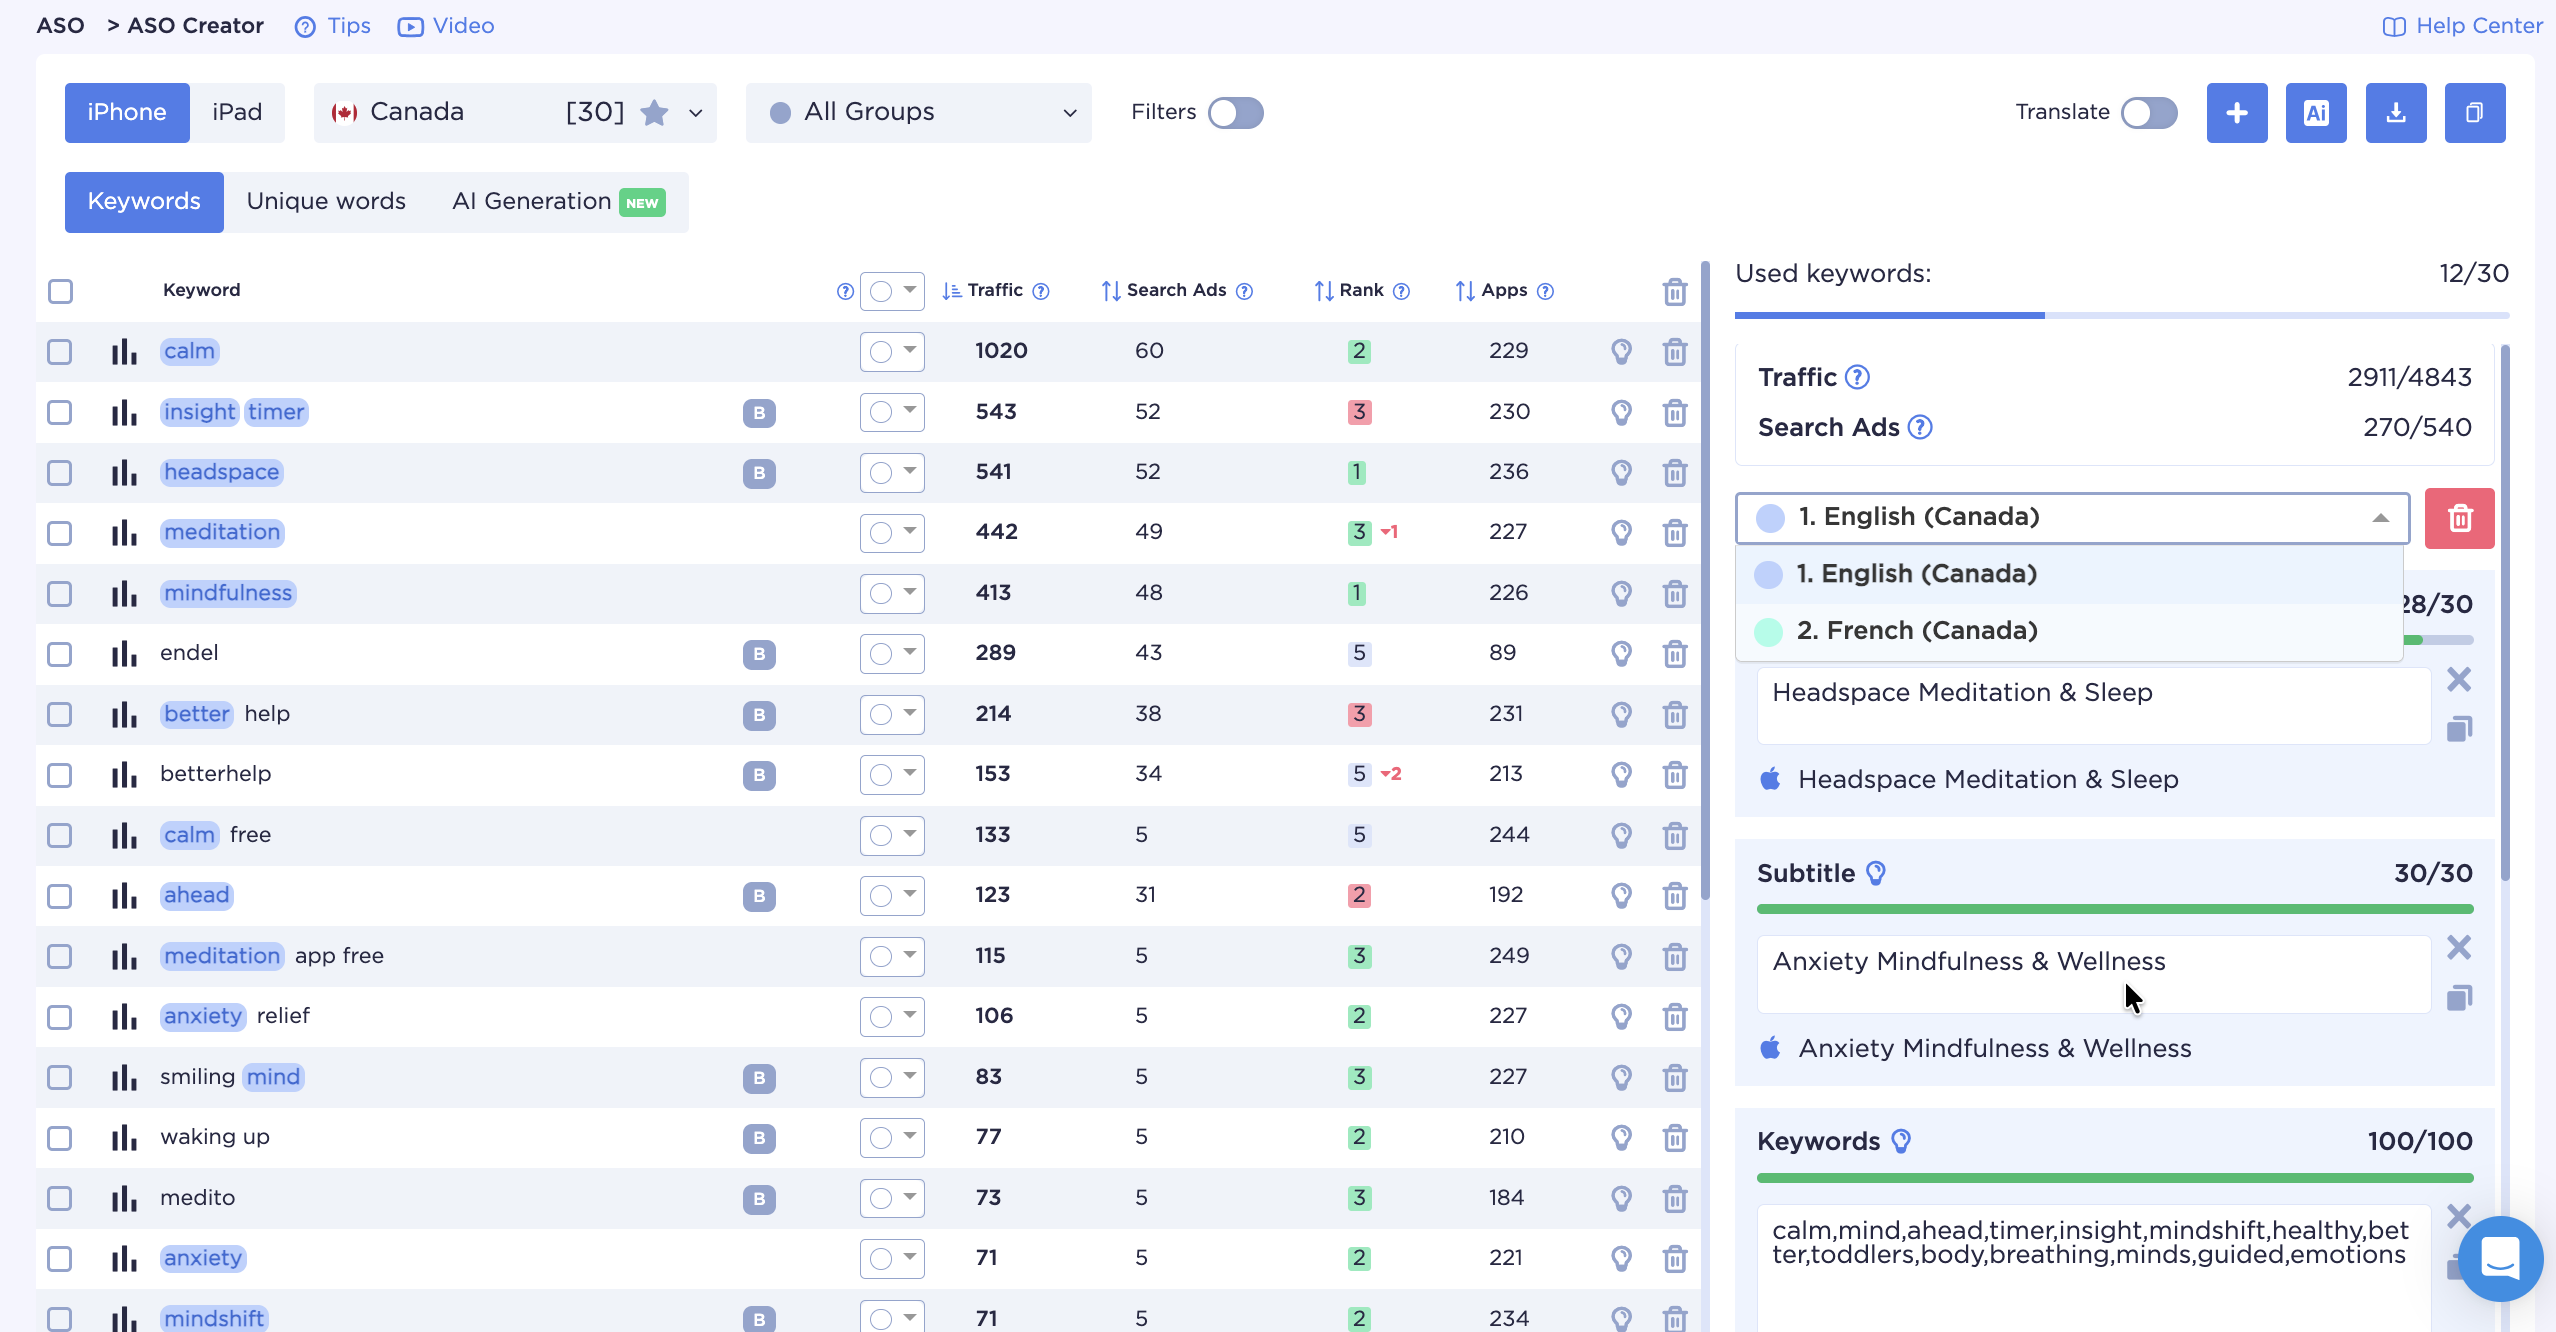This screenshot has height=1332, width=2556.
Task: Select 2. French (Canada) option
Action: click(x=1917, y=631)
